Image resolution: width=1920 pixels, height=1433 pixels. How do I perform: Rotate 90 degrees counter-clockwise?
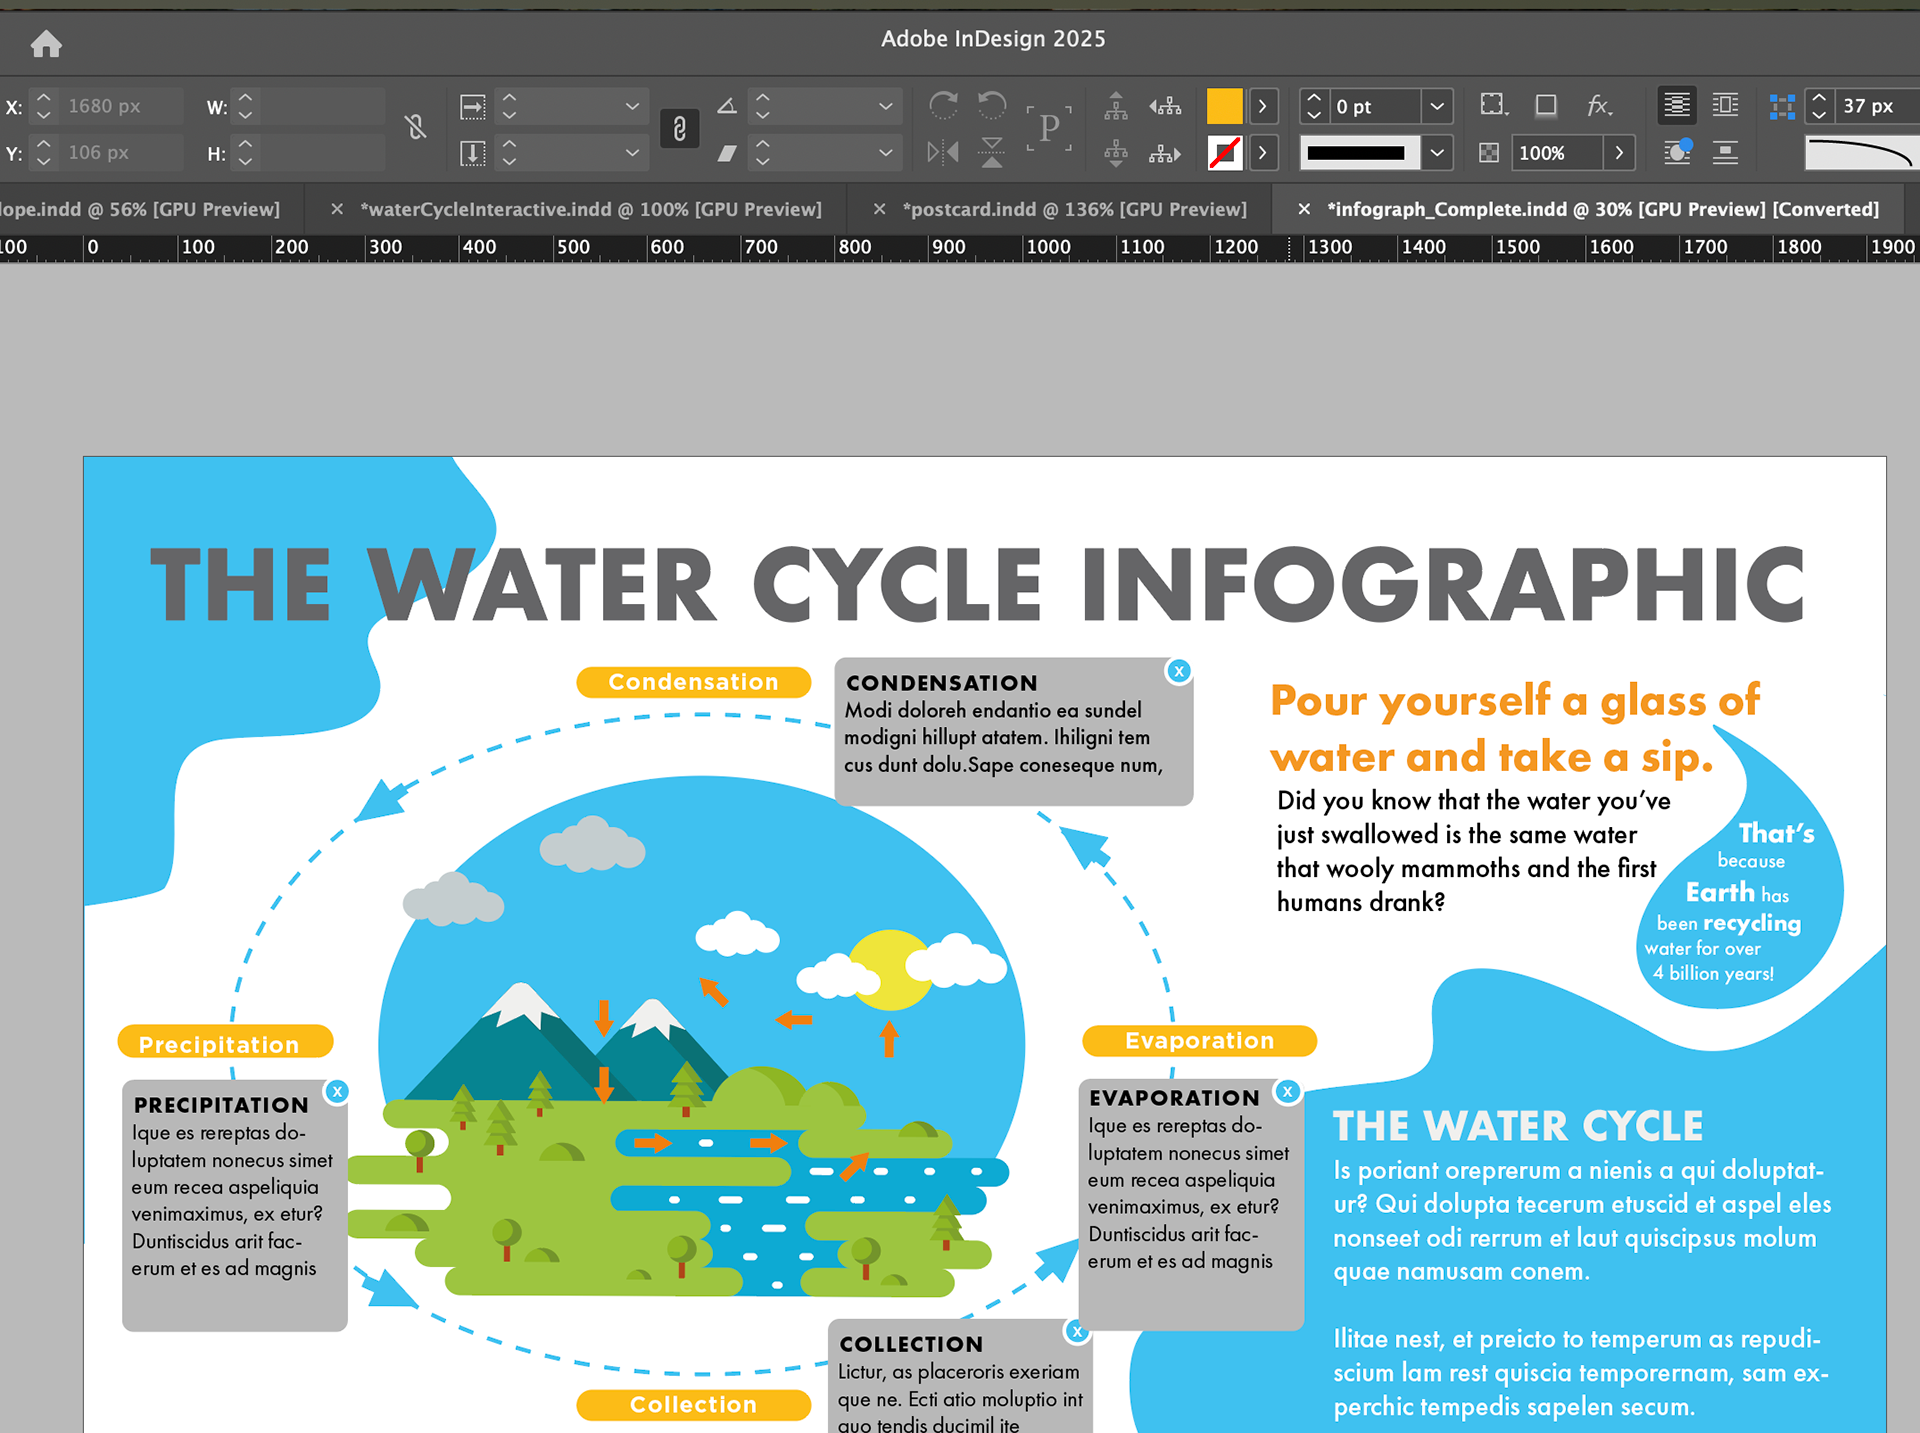point(992,104)
